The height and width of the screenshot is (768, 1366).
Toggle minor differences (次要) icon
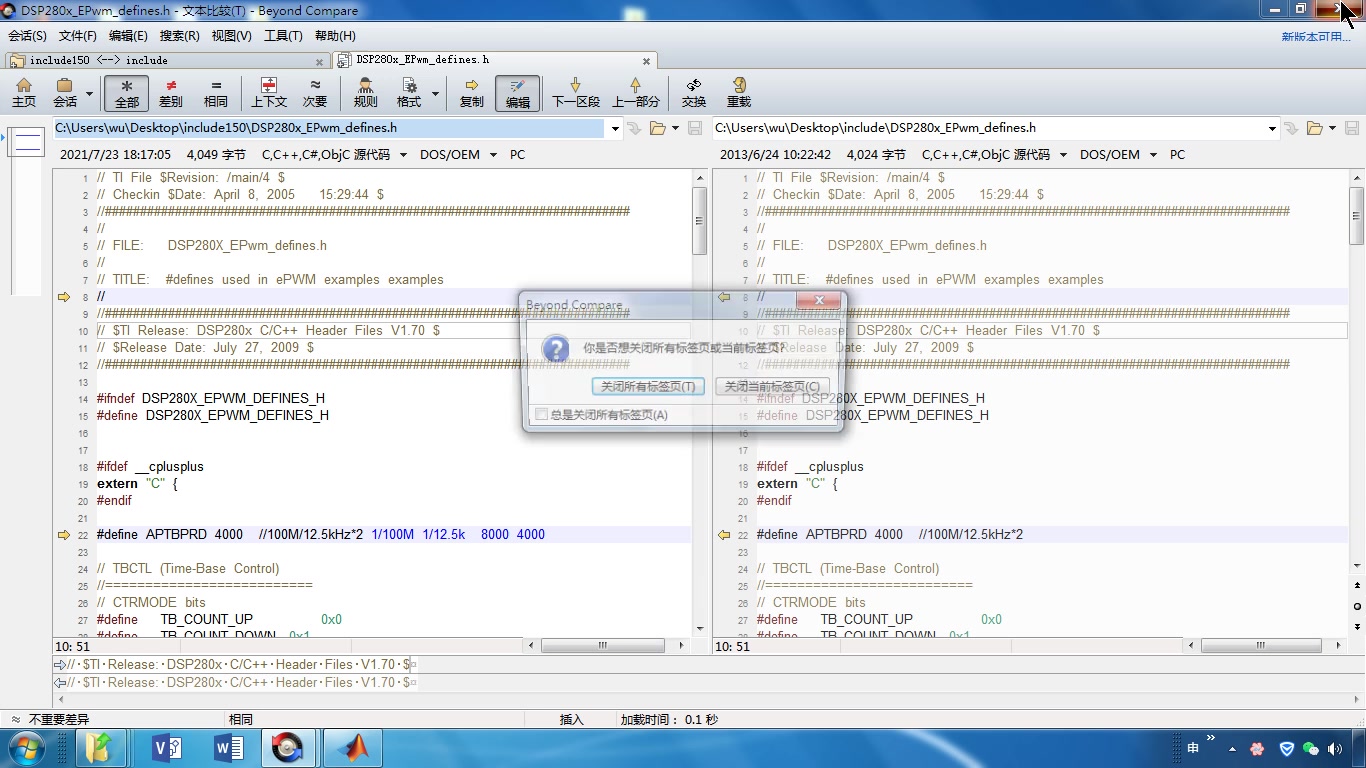315,93
